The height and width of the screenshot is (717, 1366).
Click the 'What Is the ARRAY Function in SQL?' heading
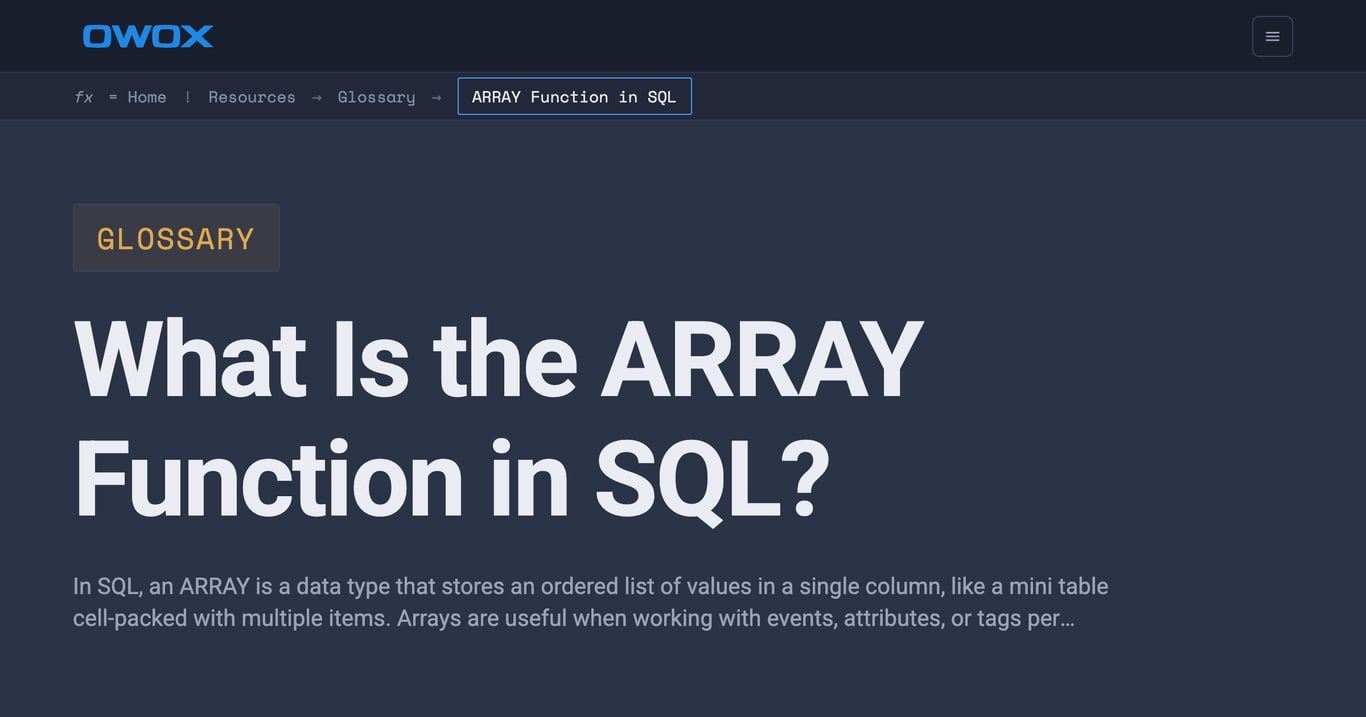(498, 420)
